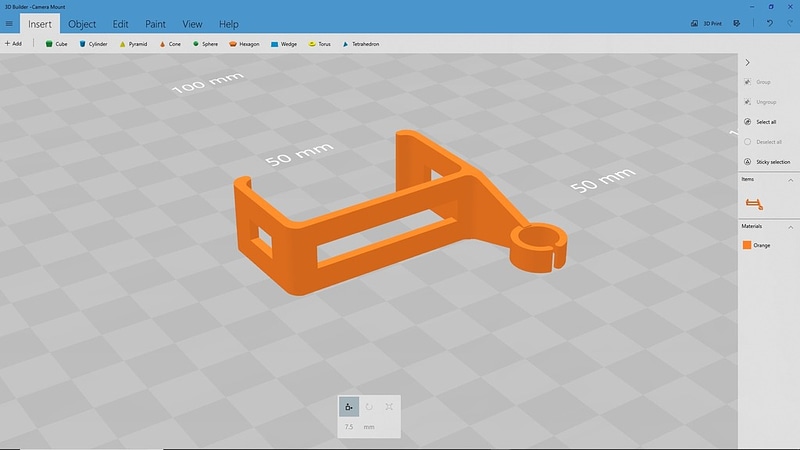Collapse the Materials section
Screen dimensions: 800x450
(790, 227)
